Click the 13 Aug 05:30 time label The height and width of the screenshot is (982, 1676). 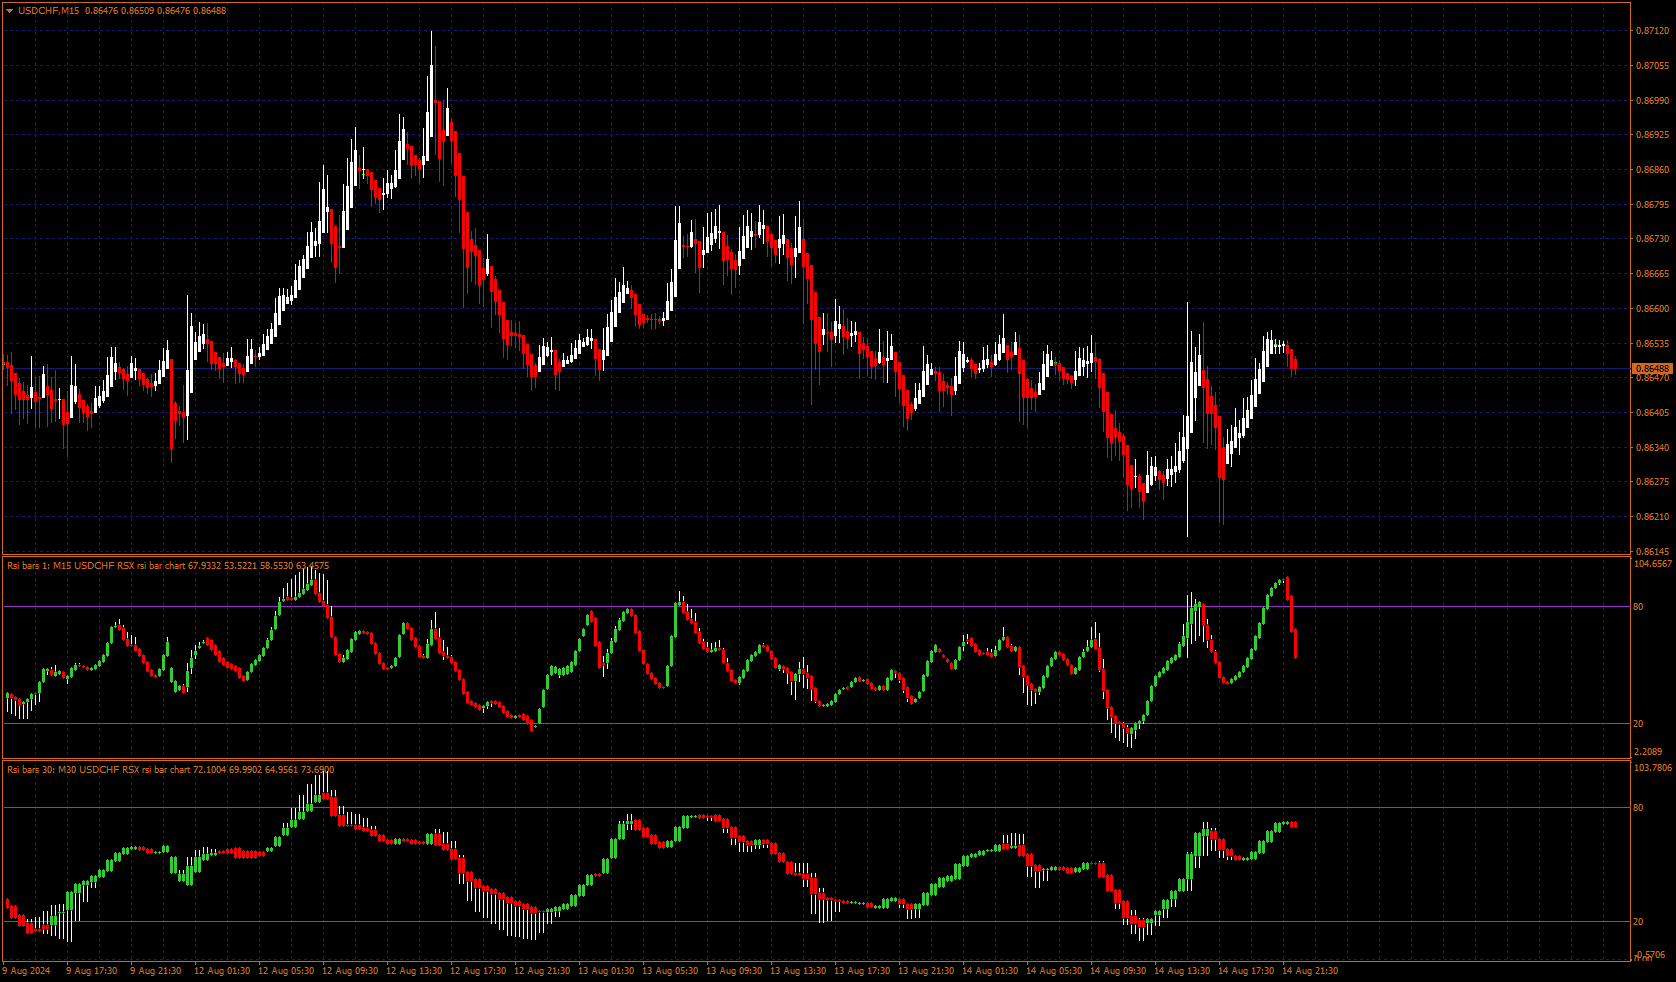[x=670, y=971]
